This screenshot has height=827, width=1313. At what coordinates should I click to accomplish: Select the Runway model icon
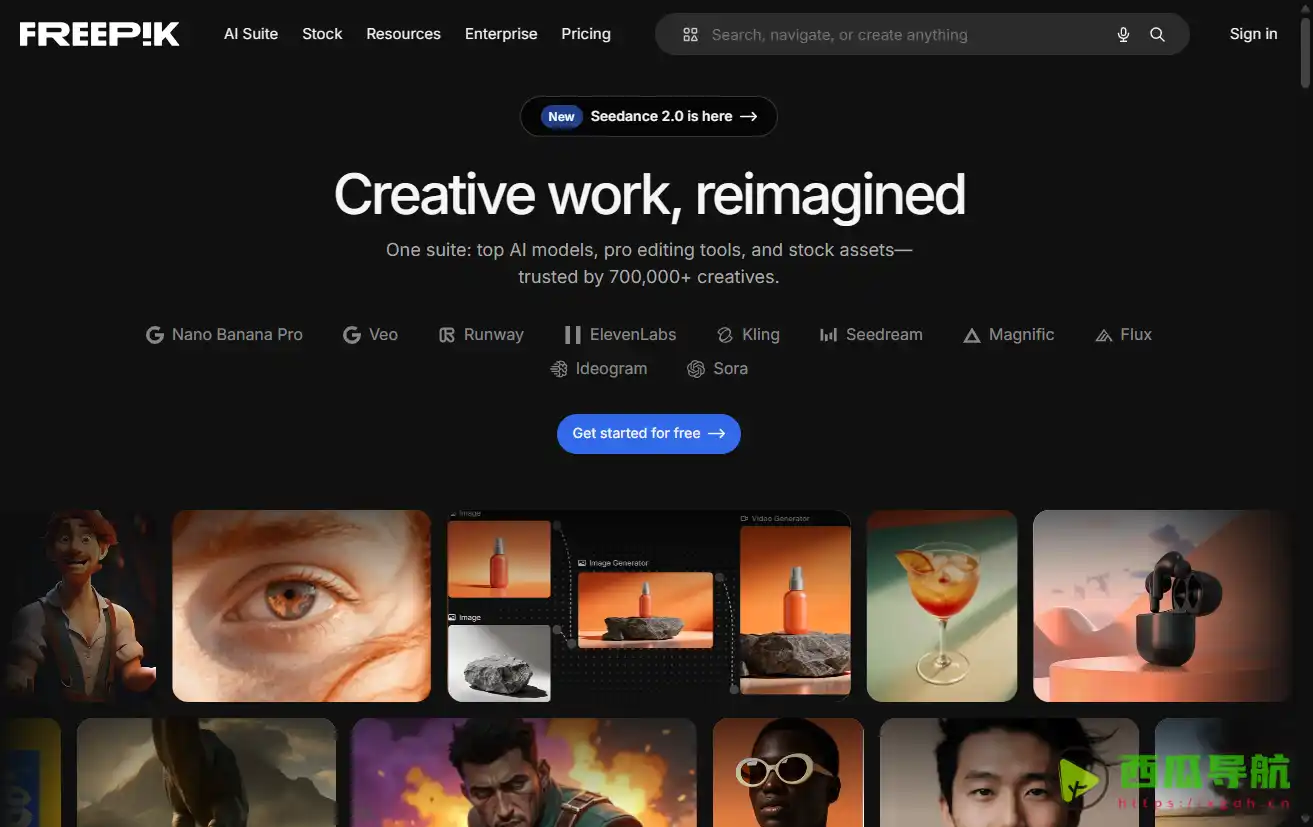pos(446,334)
